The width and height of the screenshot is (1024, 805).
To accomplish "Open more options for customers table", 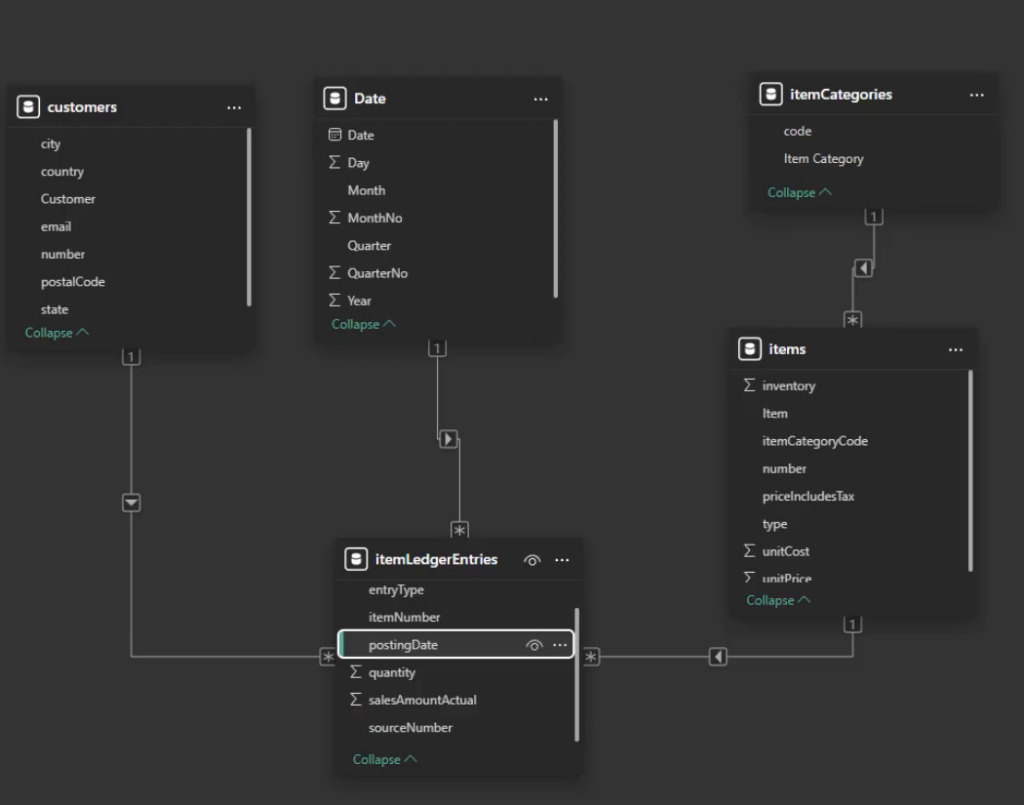I will click(x=234, y=108).
